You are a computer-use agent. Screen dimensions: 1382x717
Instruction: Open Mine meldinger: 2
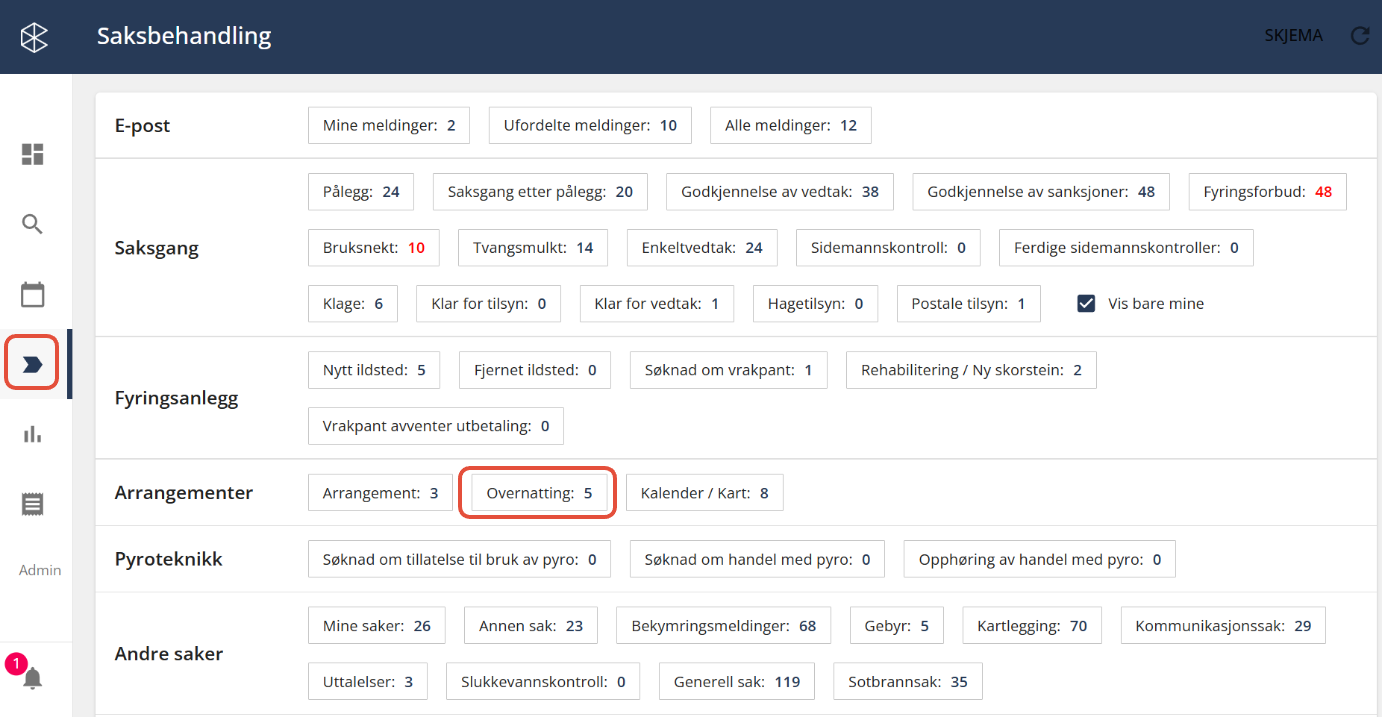389,126
